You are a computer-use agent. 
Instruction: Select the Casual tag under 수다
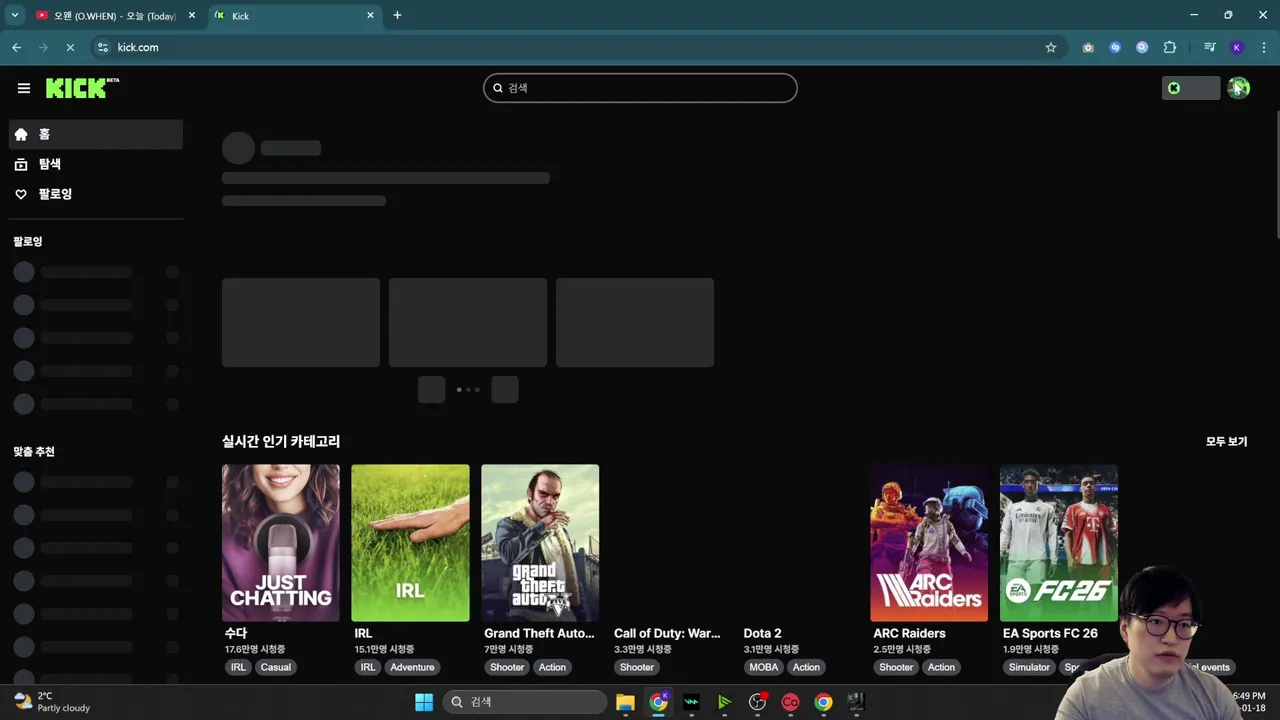(276, 667)
